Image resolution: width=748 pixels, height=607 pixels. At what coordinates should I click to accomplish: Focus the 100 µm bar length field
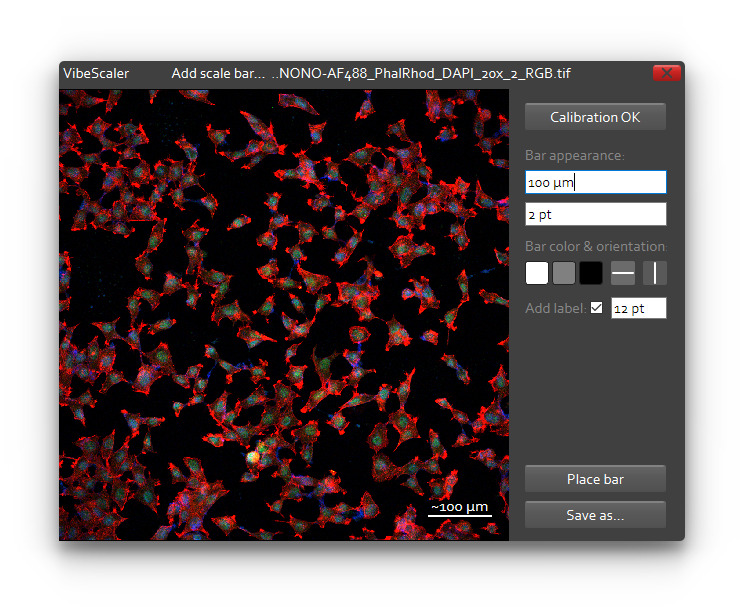pos(596,182)
